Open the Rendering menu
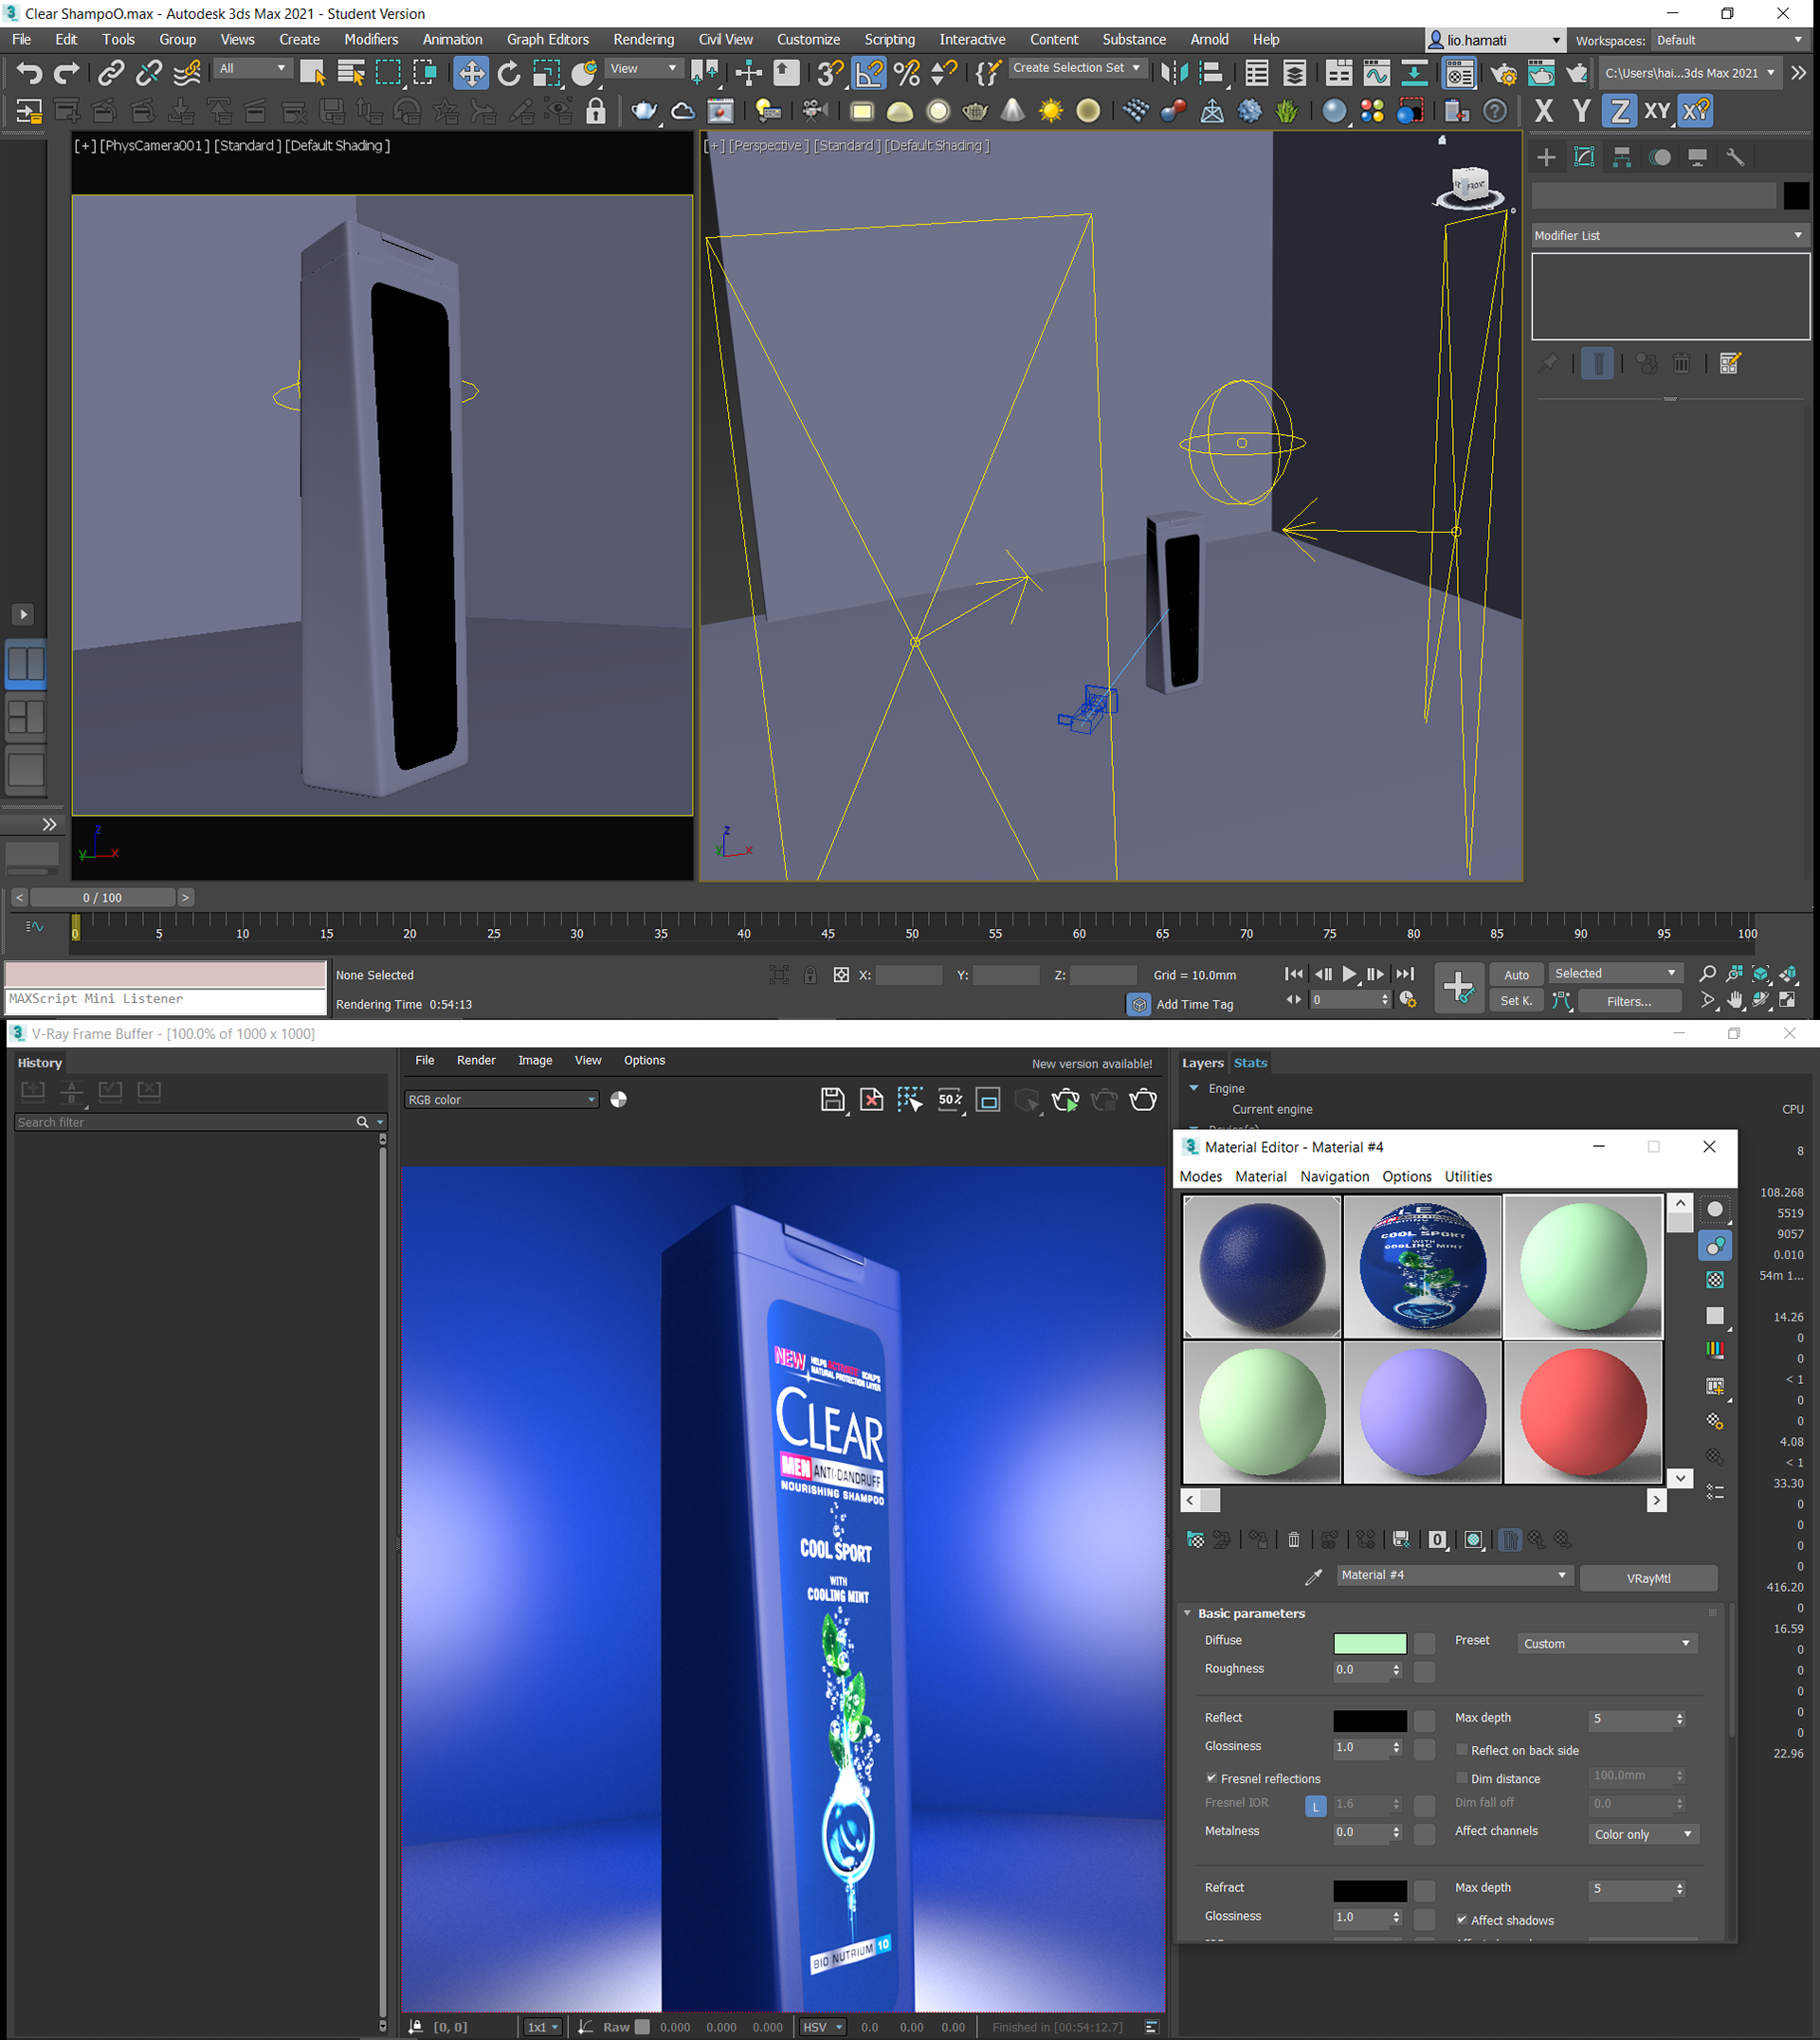1820x2040 pixels. click(643, 40)
